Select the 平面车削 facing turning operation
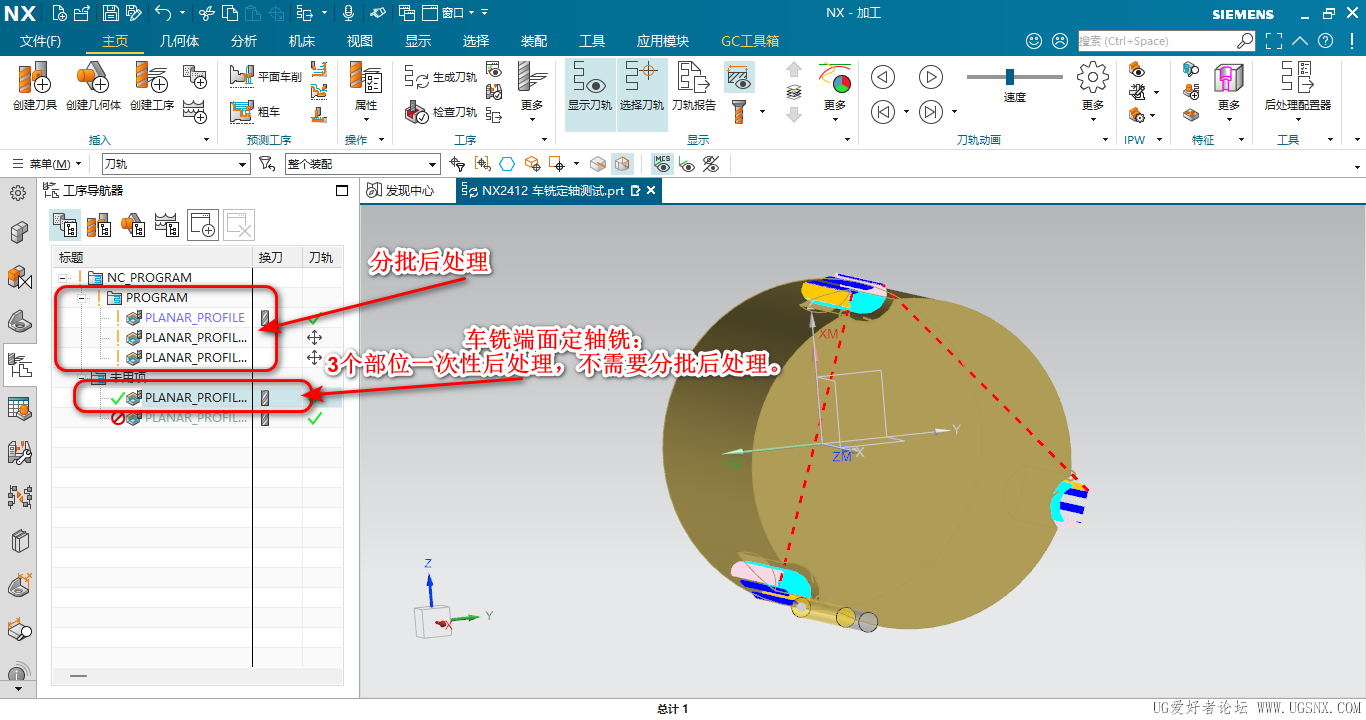 click(x=265, y=75)
